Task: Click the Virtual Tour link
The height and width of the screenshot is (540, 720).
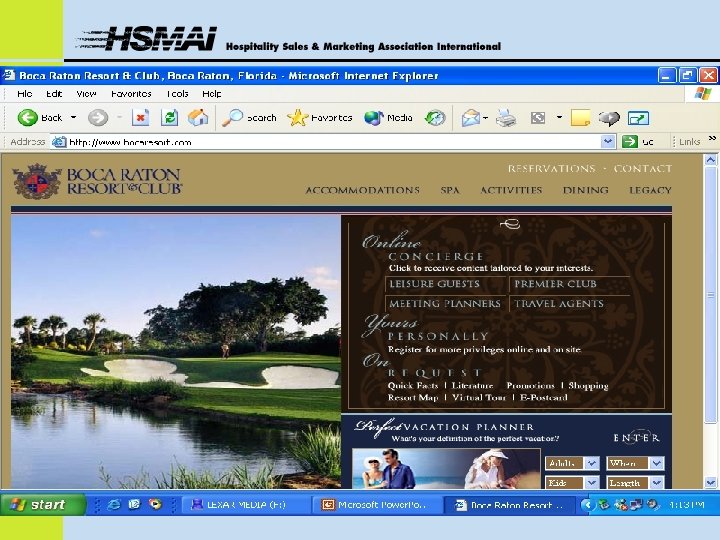Action: click(479, 398)
